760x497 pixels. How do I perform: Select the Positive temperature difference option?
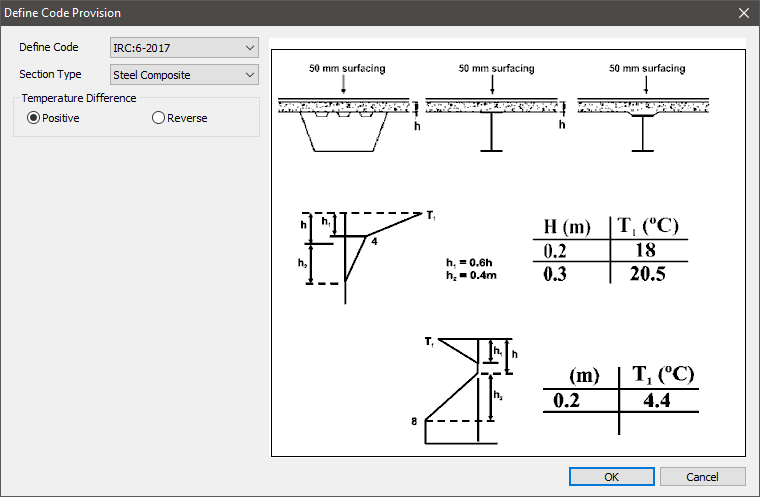tap(34, 118)
